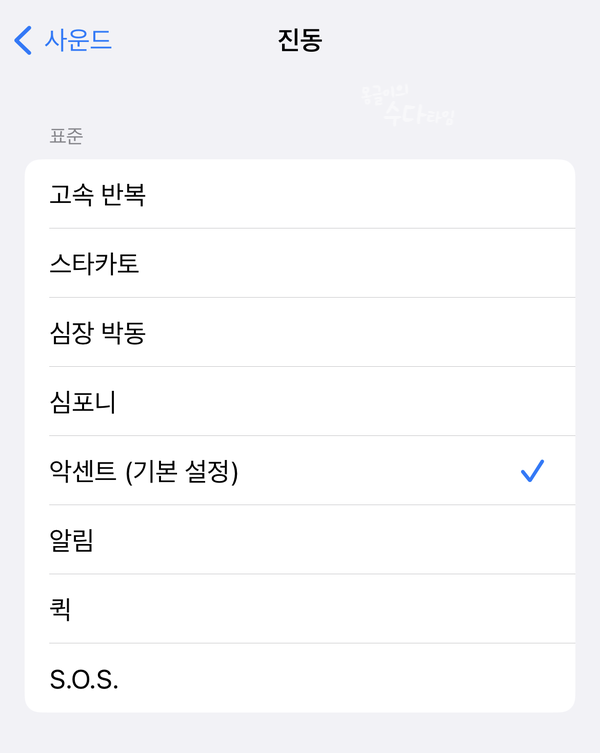Pick the 심포니 vibration option
Image resolution: width=600 pixels, height=753 pixels.
click(300, 401)
